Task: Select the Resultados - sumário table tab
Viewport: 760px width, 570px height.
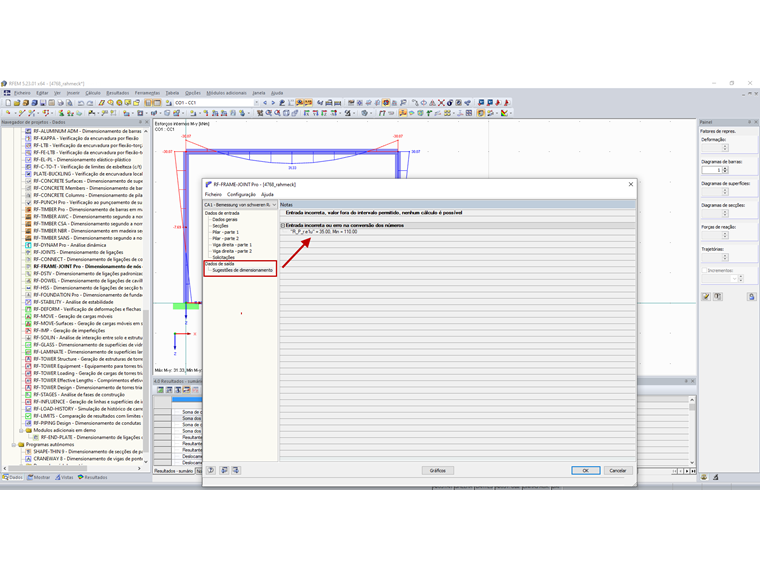Action: pos(174,471)
